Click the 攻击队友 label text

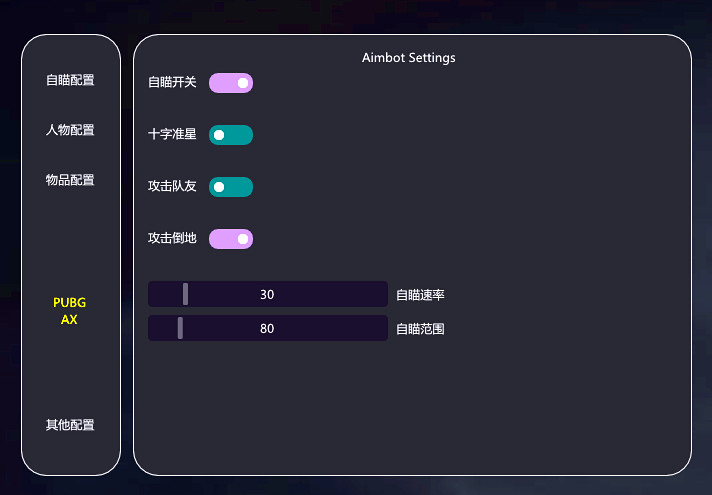point(172,186)
